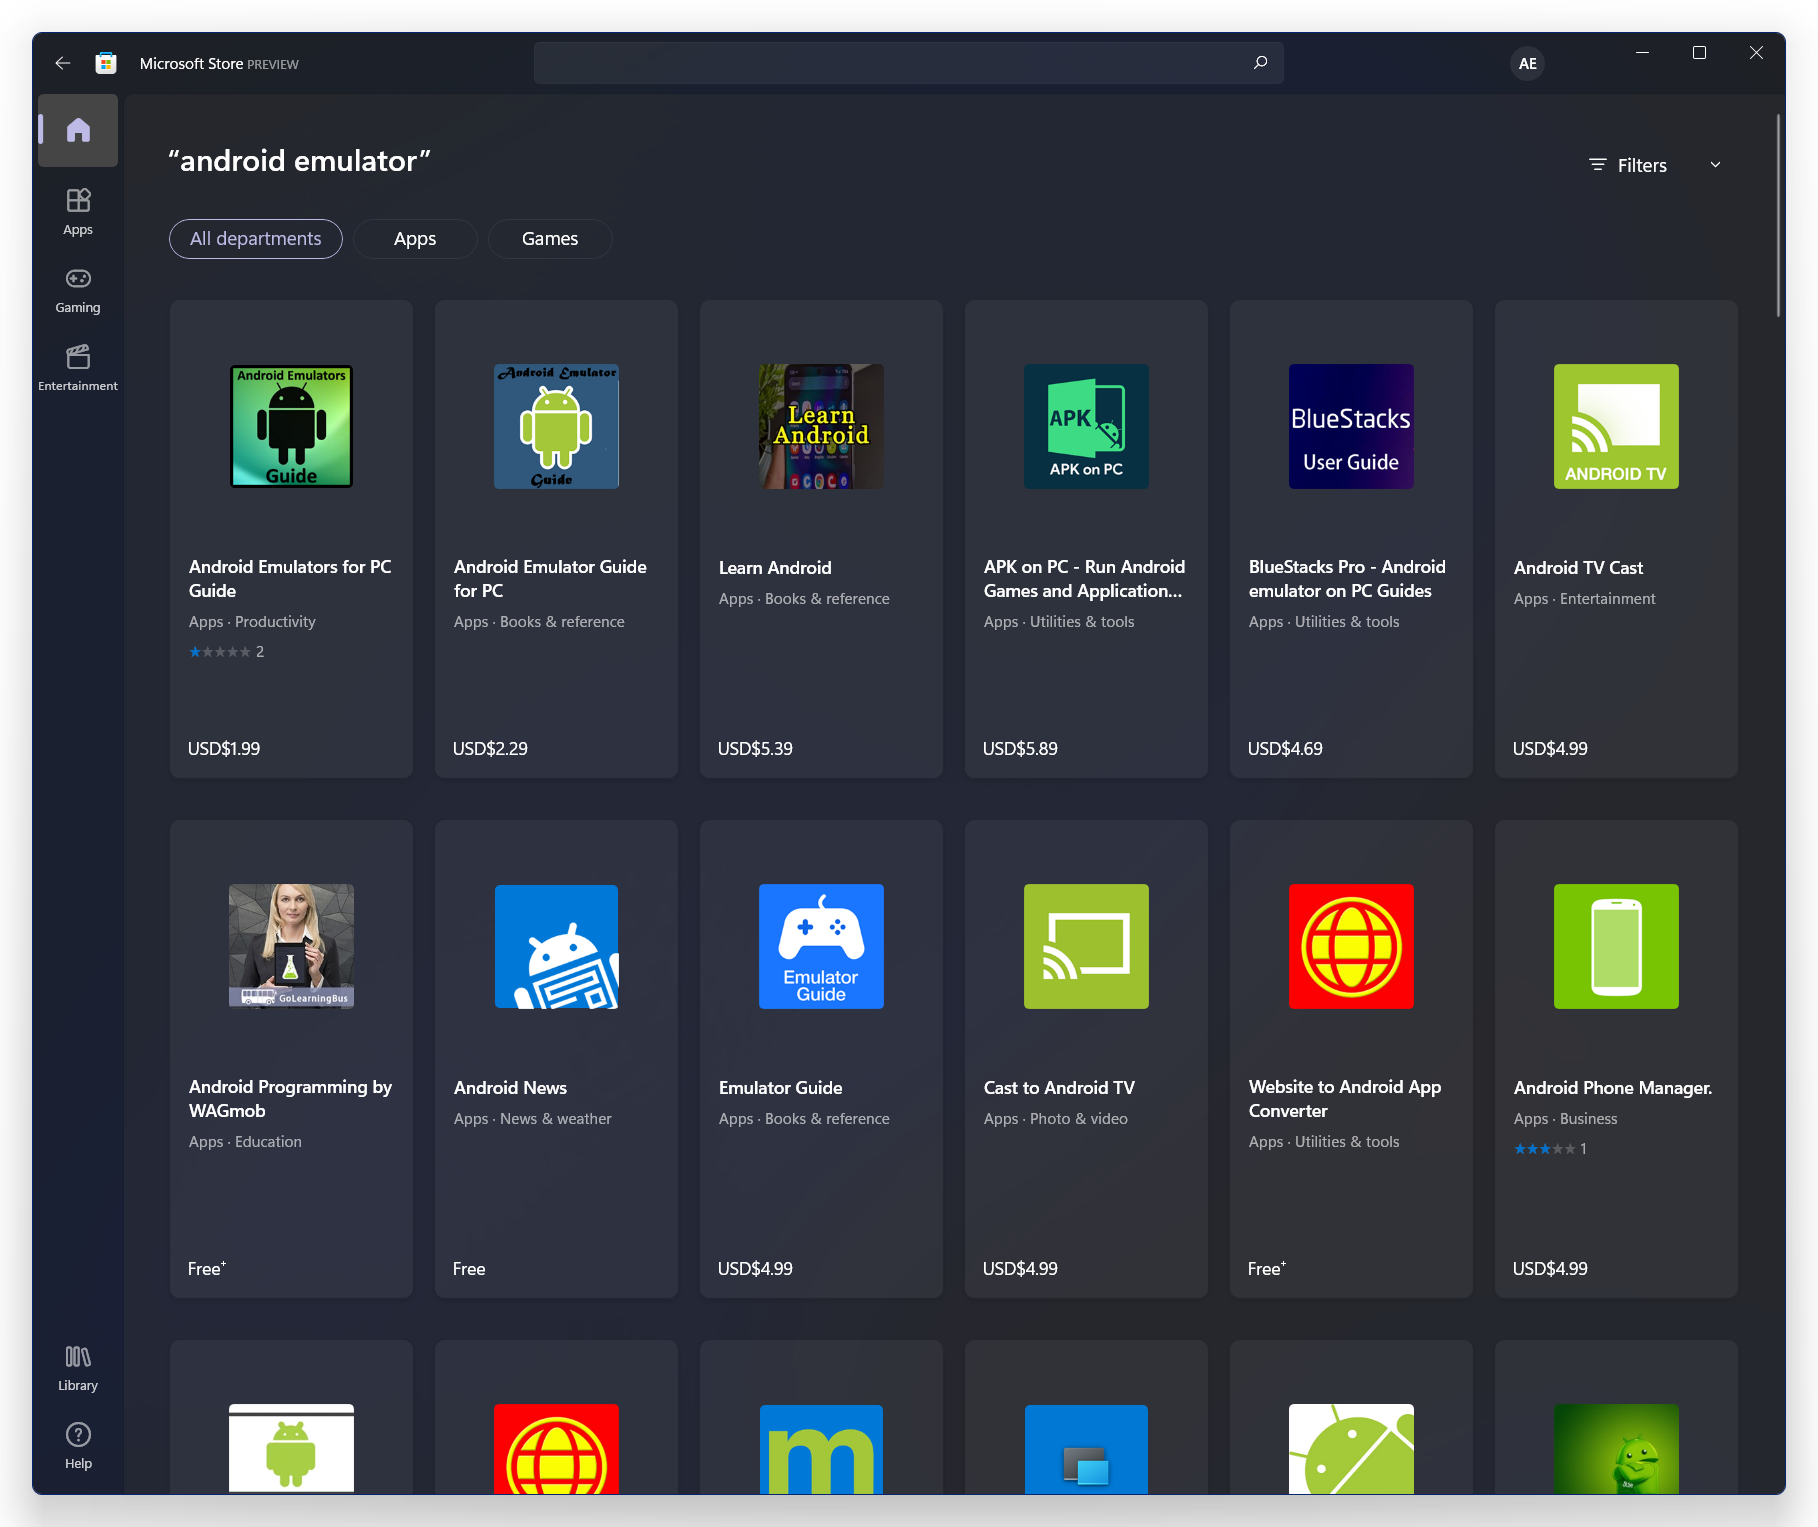
Task: Open the Home sidebar section
Action: click(x=78, y=130)
